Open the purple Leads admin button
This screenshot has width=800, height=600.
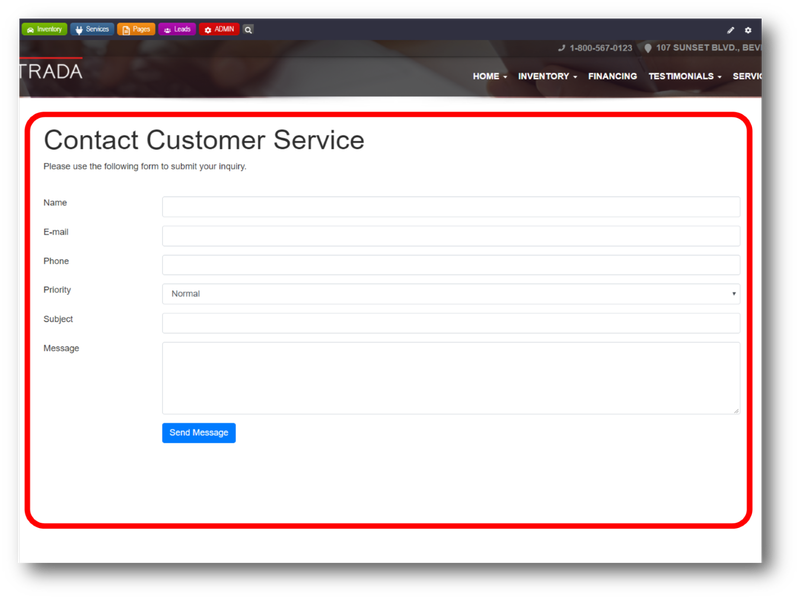pyautogui.click(x=177, y=30)
